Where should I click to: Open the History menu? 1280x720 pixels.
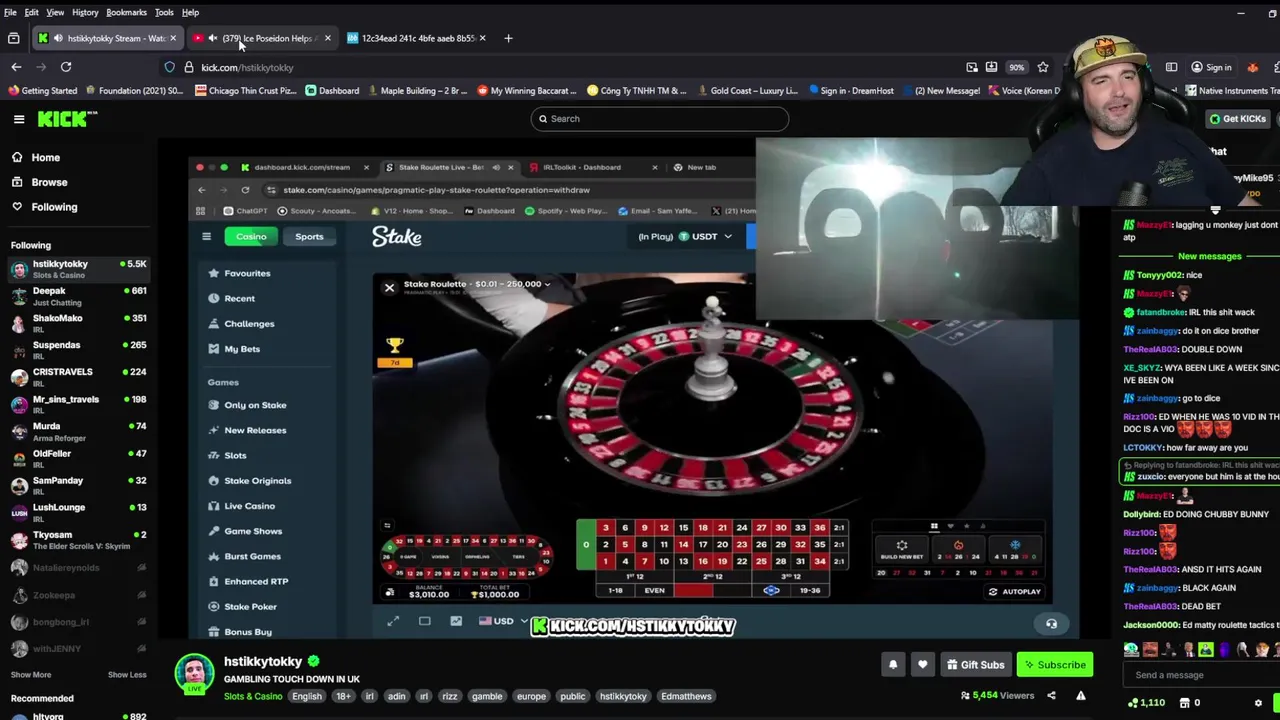(x=85, y=12)
